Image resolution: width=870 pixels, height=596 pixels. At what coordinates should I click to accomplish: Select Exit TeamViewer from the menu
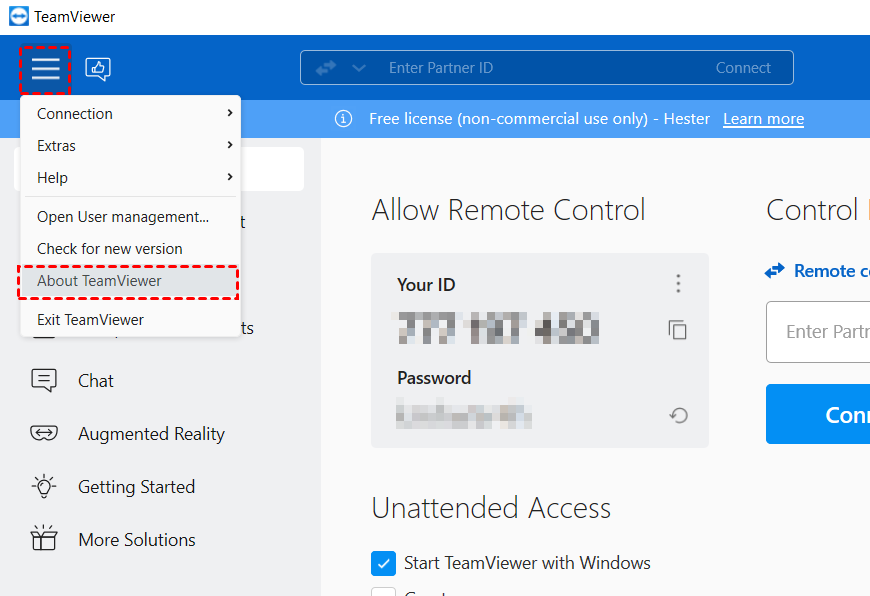coord(90,320)
